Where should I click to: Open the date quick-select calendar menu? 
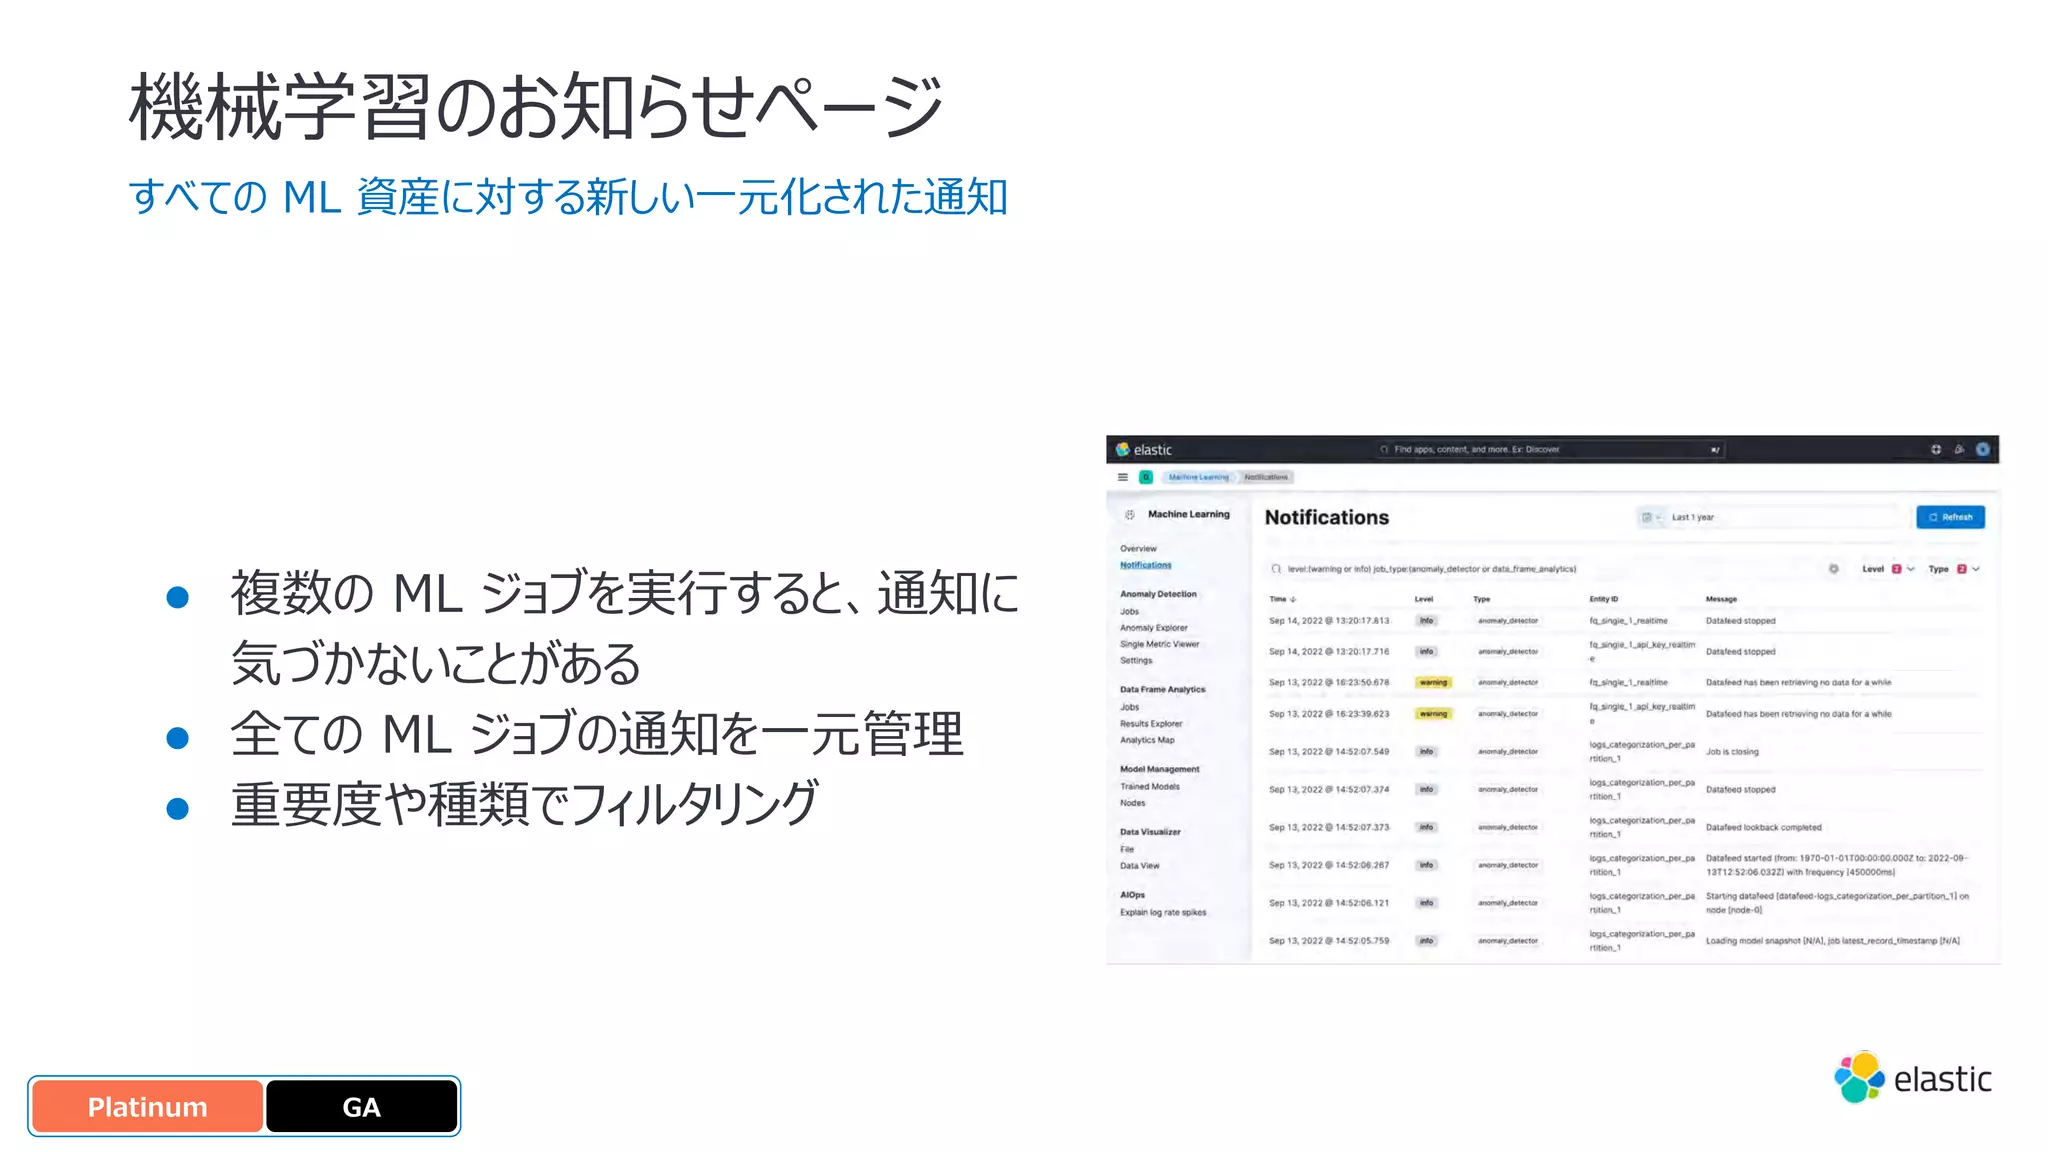tap(1650, 517)
